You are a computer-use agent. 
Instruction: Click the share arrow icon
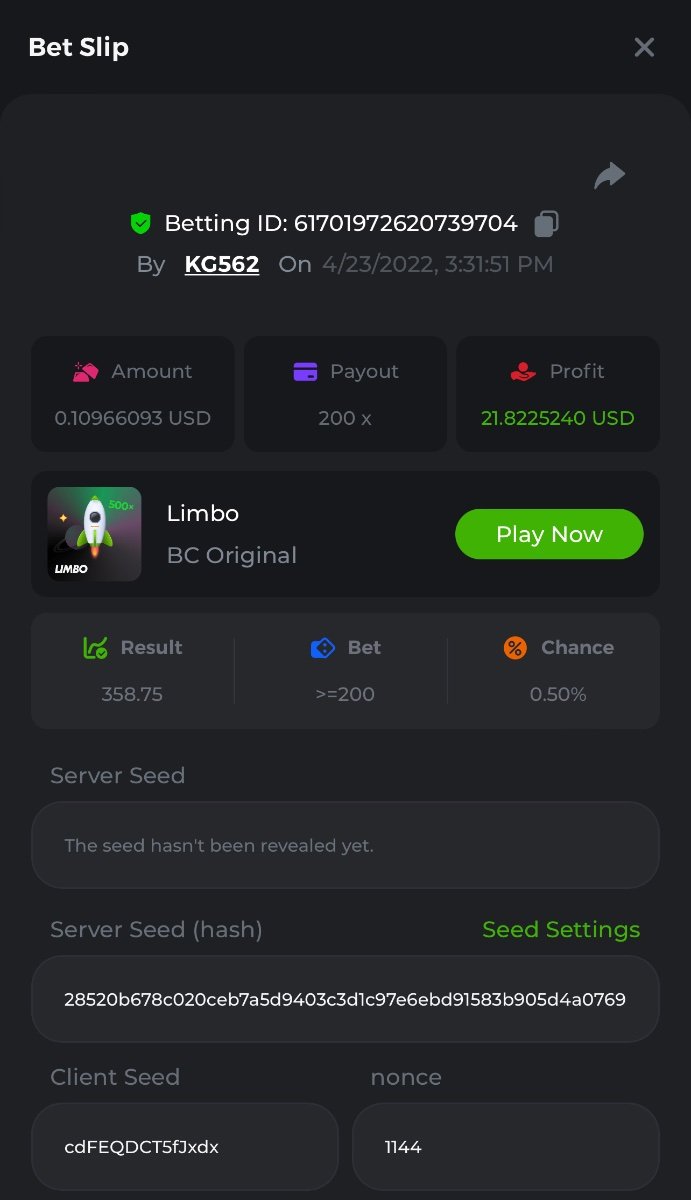coord(609,177)
